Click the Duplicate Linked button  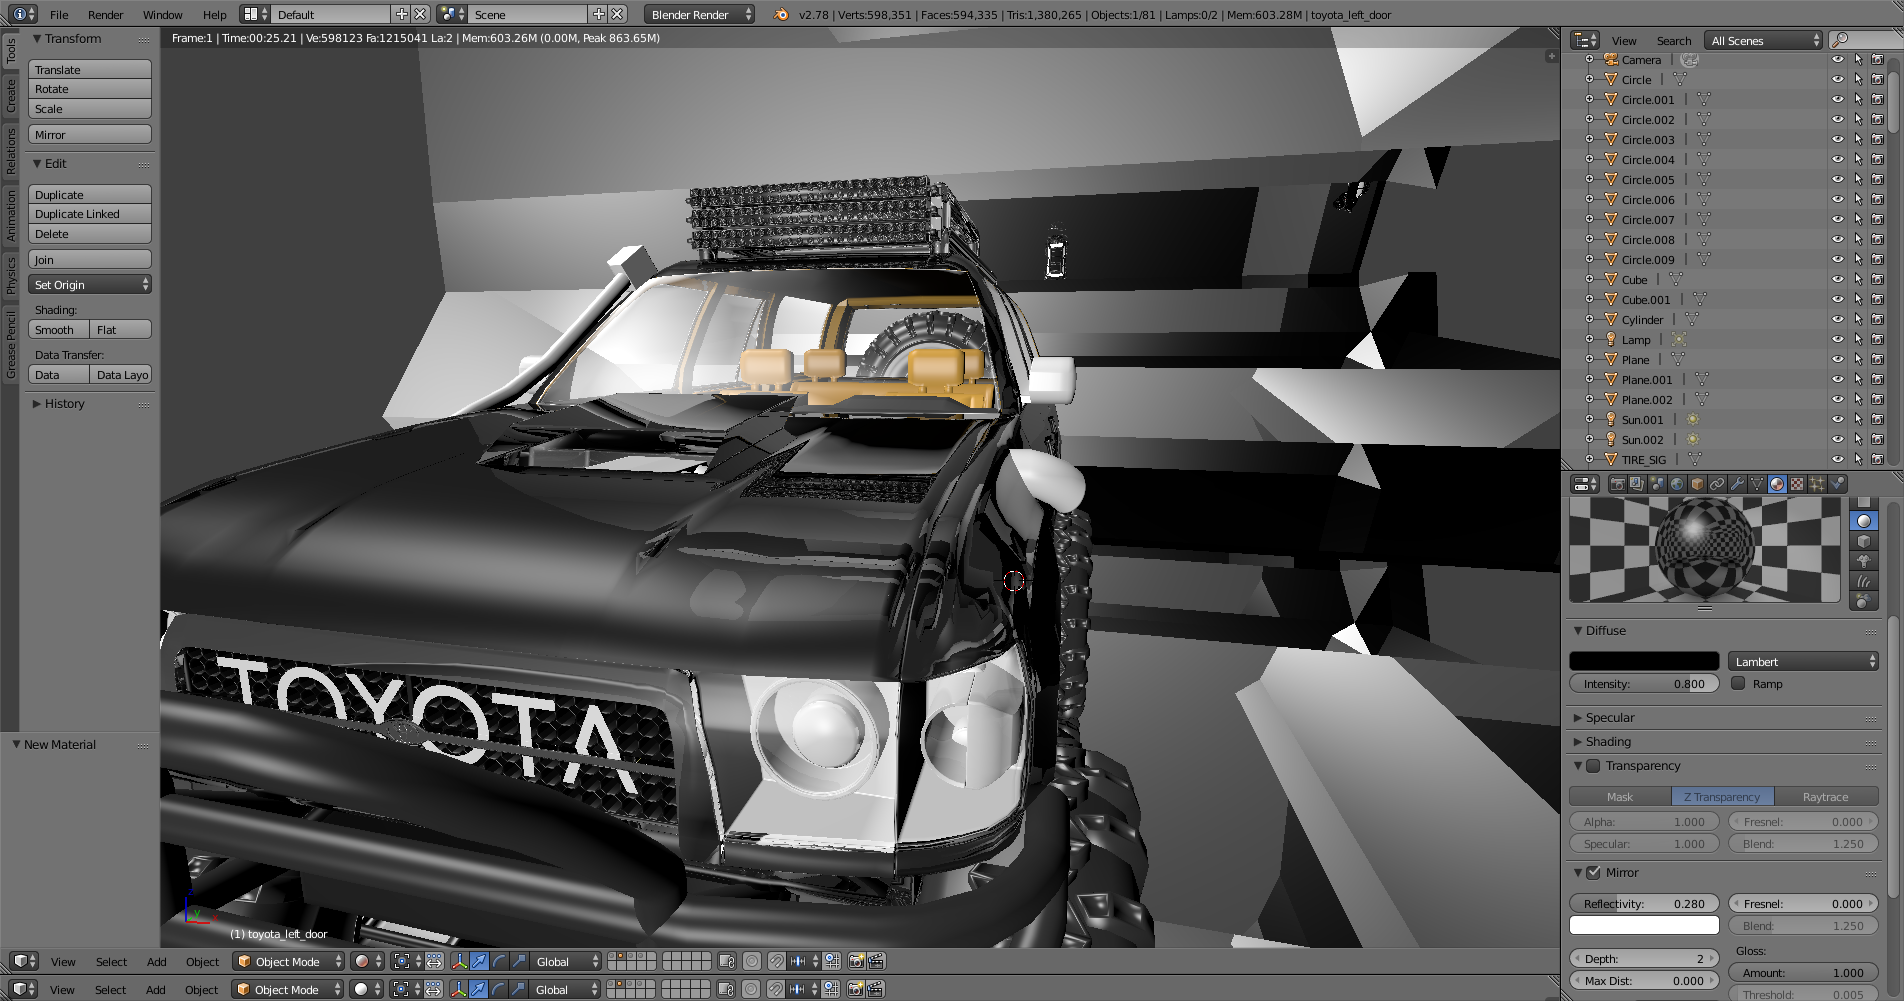tap(90, 214)
